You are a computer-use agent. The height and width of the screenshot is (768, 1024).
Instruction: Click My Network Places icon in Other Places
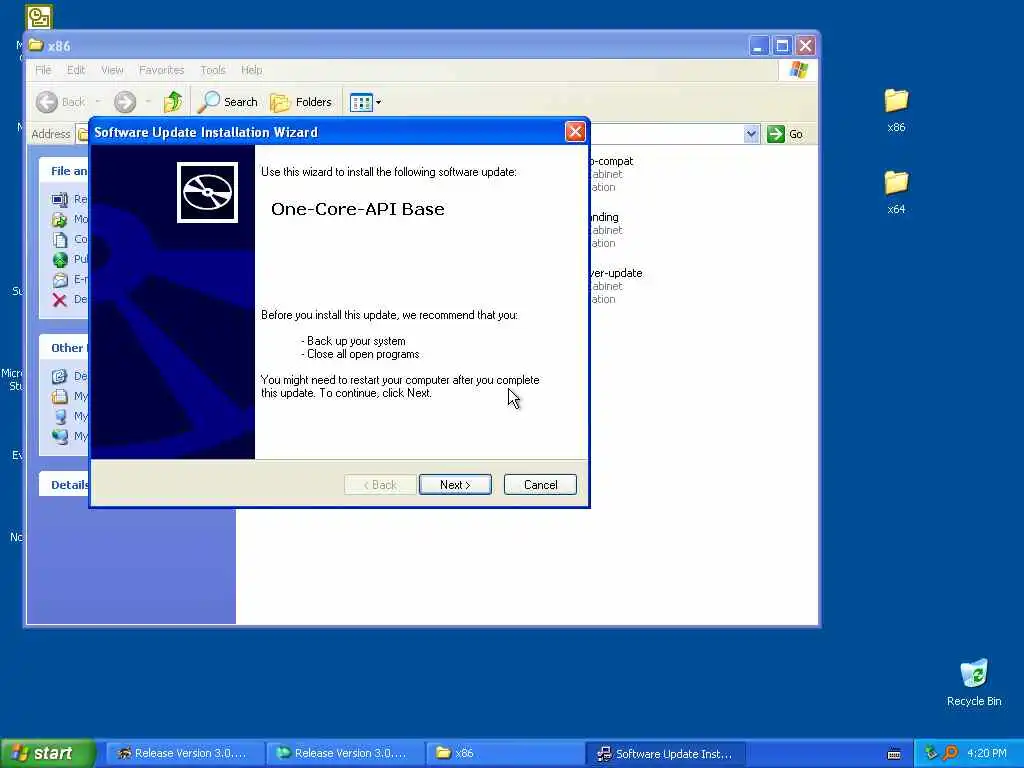[x=59, y=436]
